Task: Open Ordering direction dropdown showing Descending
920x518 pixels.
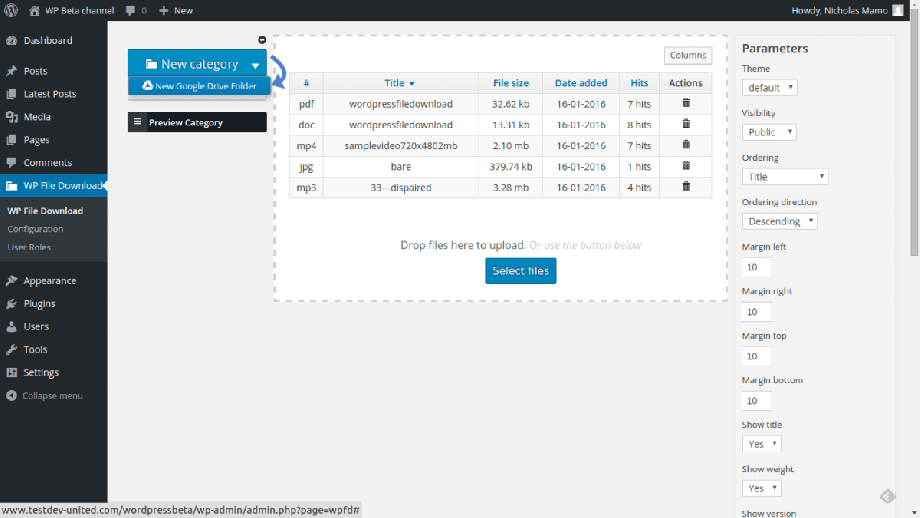Action: click(x=780, y=221)
